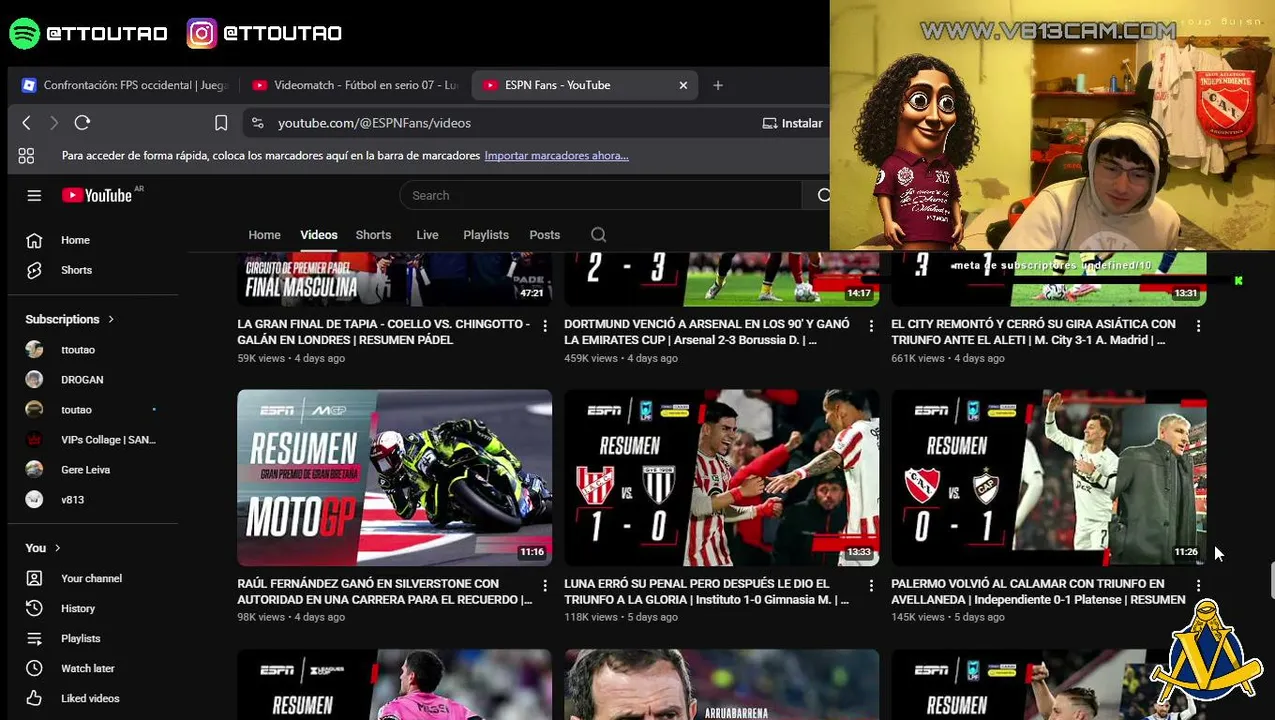Open Luna erró su penal video title
The height and width of the screenshot is (720, 1275).
coord(707,591)
